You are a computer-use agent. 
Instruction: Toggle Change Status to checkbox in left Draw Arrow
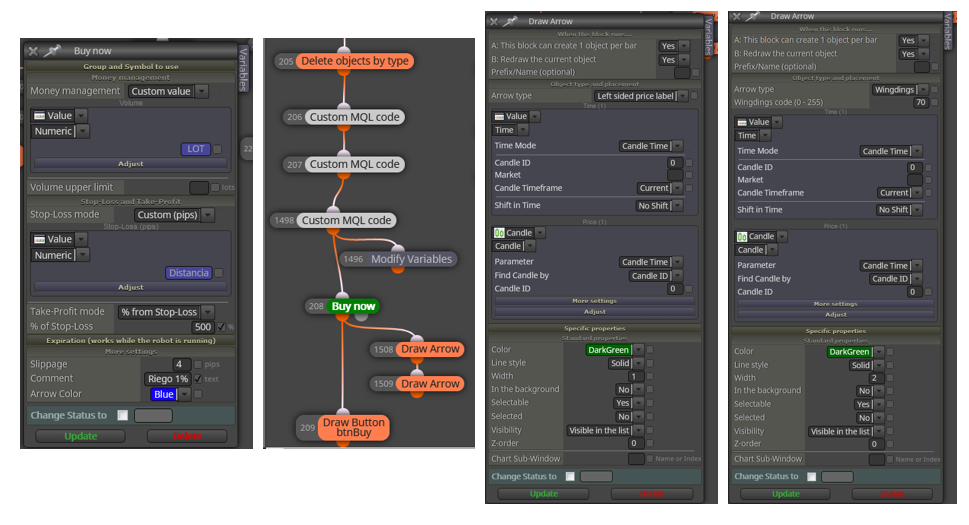point(570,476)
